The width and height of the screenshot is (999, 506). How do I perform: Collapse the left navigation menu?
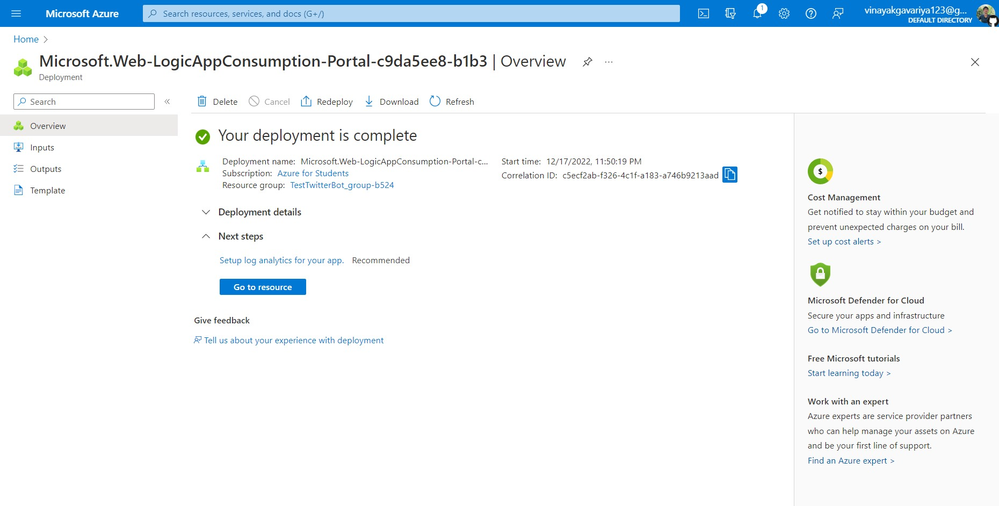click(x=167, y=101)
